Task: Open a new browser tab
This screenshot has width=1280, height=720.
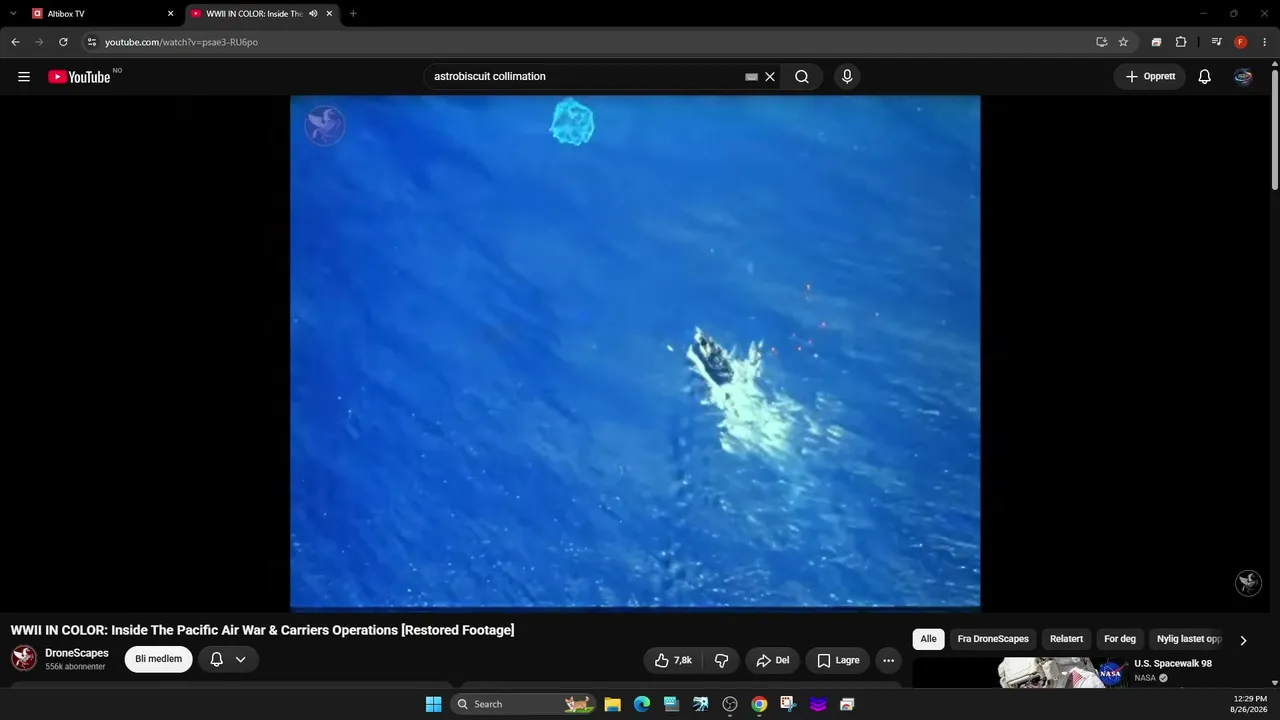Action: click(353, 14)
